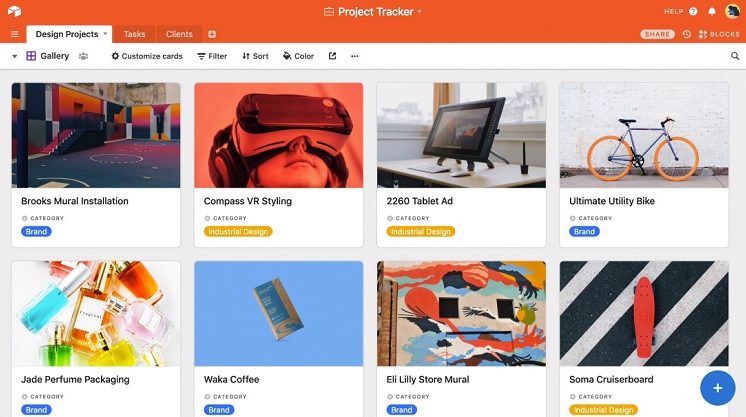View notifications bell
The width and height of the screenshot is (746, 417).
click(x=712, y=11)
